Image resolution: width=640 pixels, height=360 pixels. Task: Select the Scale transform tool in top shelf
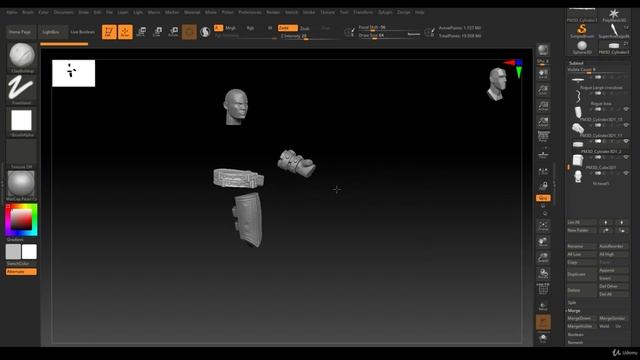(157, 32)
